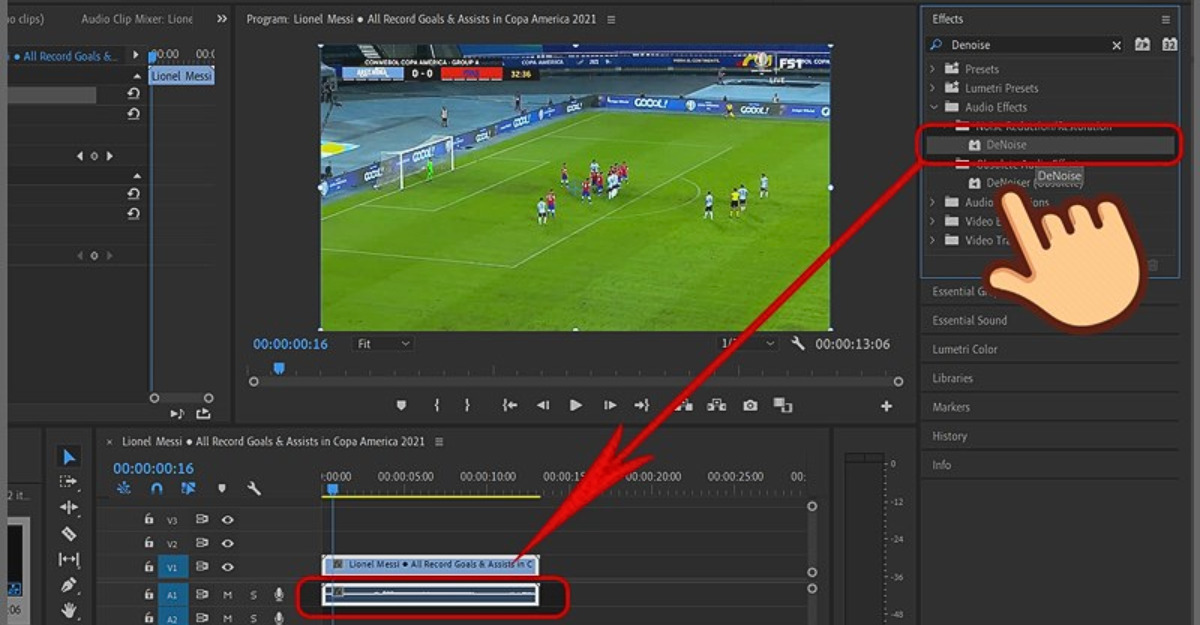Mark In point in Program Monitor
This screenshot has width=1200, height=625.
(x=437, y=406)
